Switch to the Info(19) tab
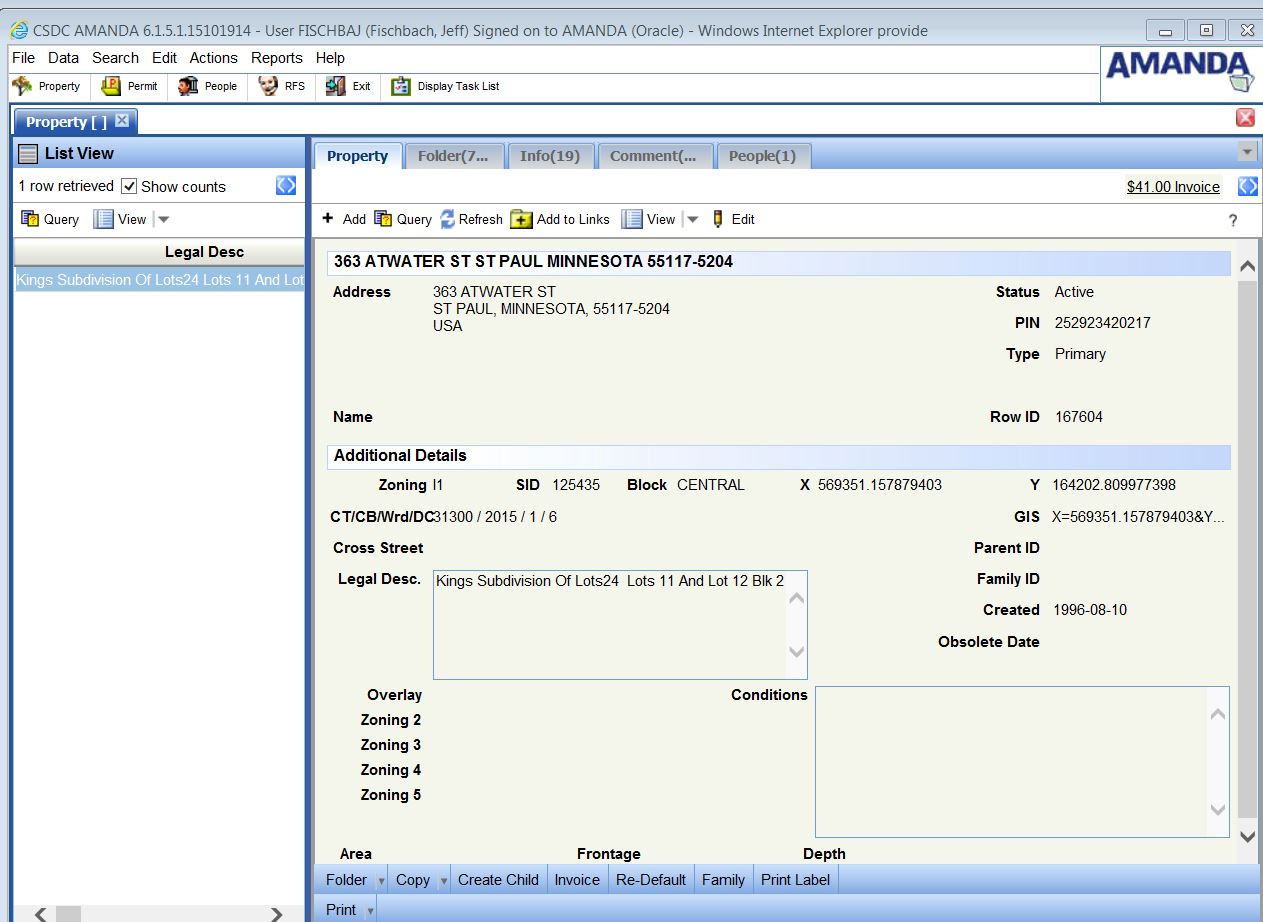This screenshot has width=1263, height=922. tap(549, 156)
